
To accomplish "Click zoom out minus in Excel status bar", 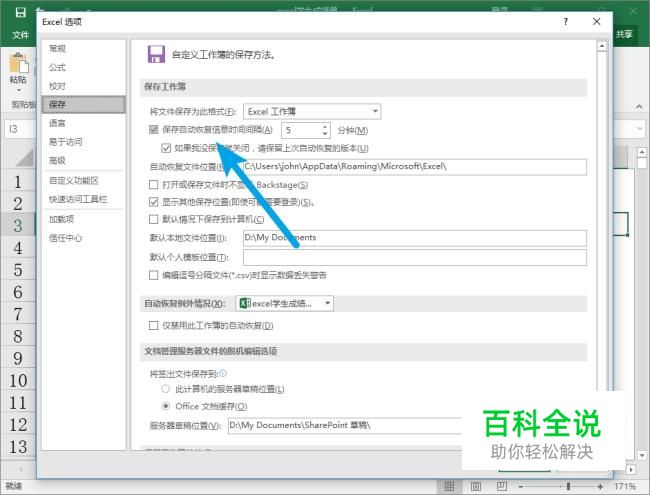I will [521, 486].
